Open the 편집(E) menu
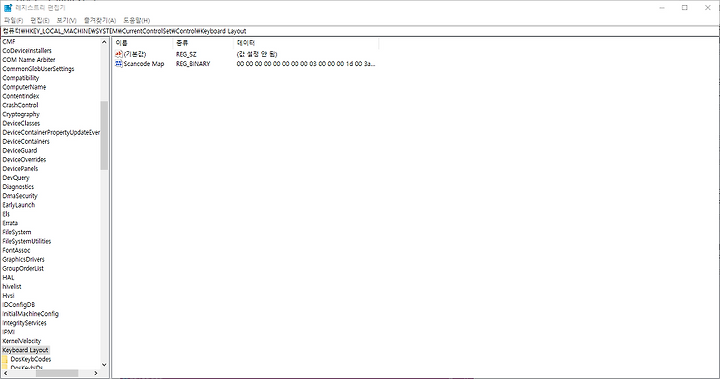Viewport: 720px width, 379px height. point(39,20)
